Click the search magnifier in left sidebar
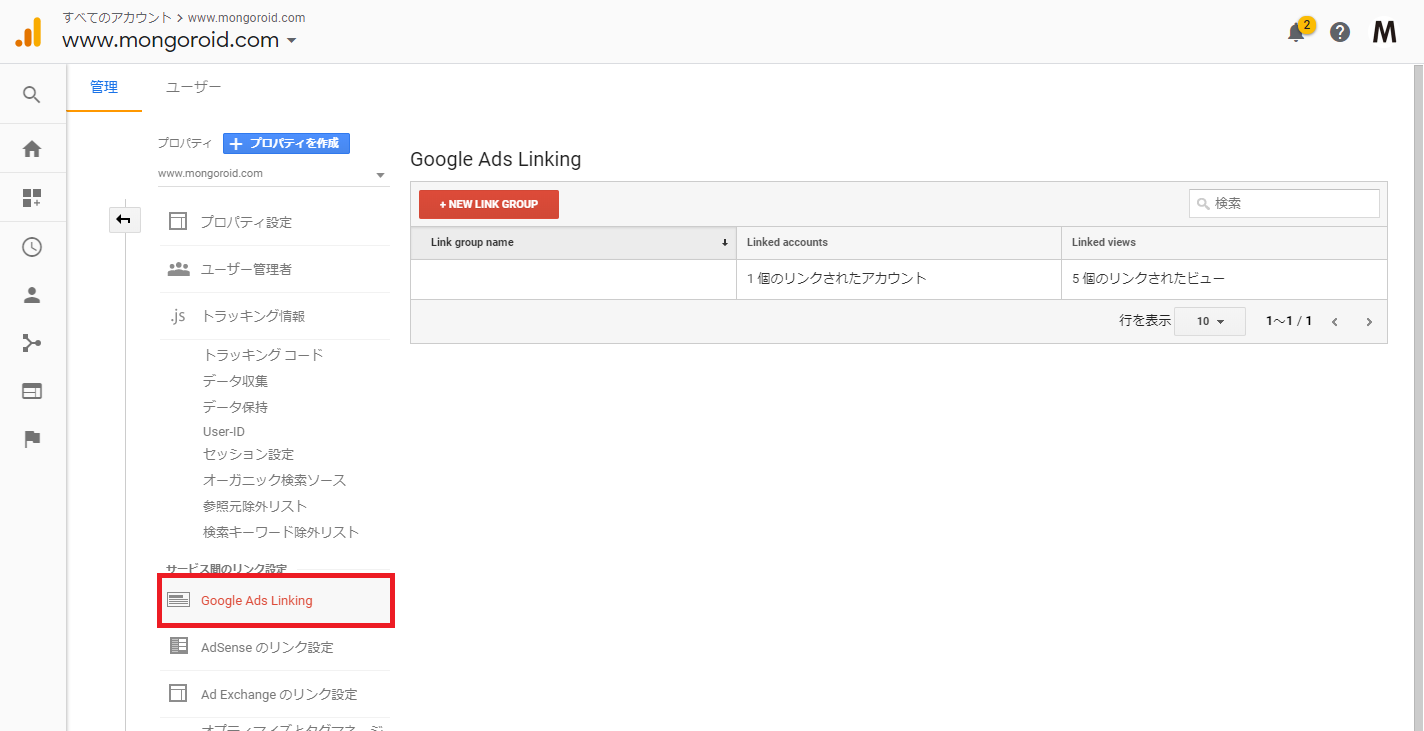1424x731 pixels. click(32, 95)
